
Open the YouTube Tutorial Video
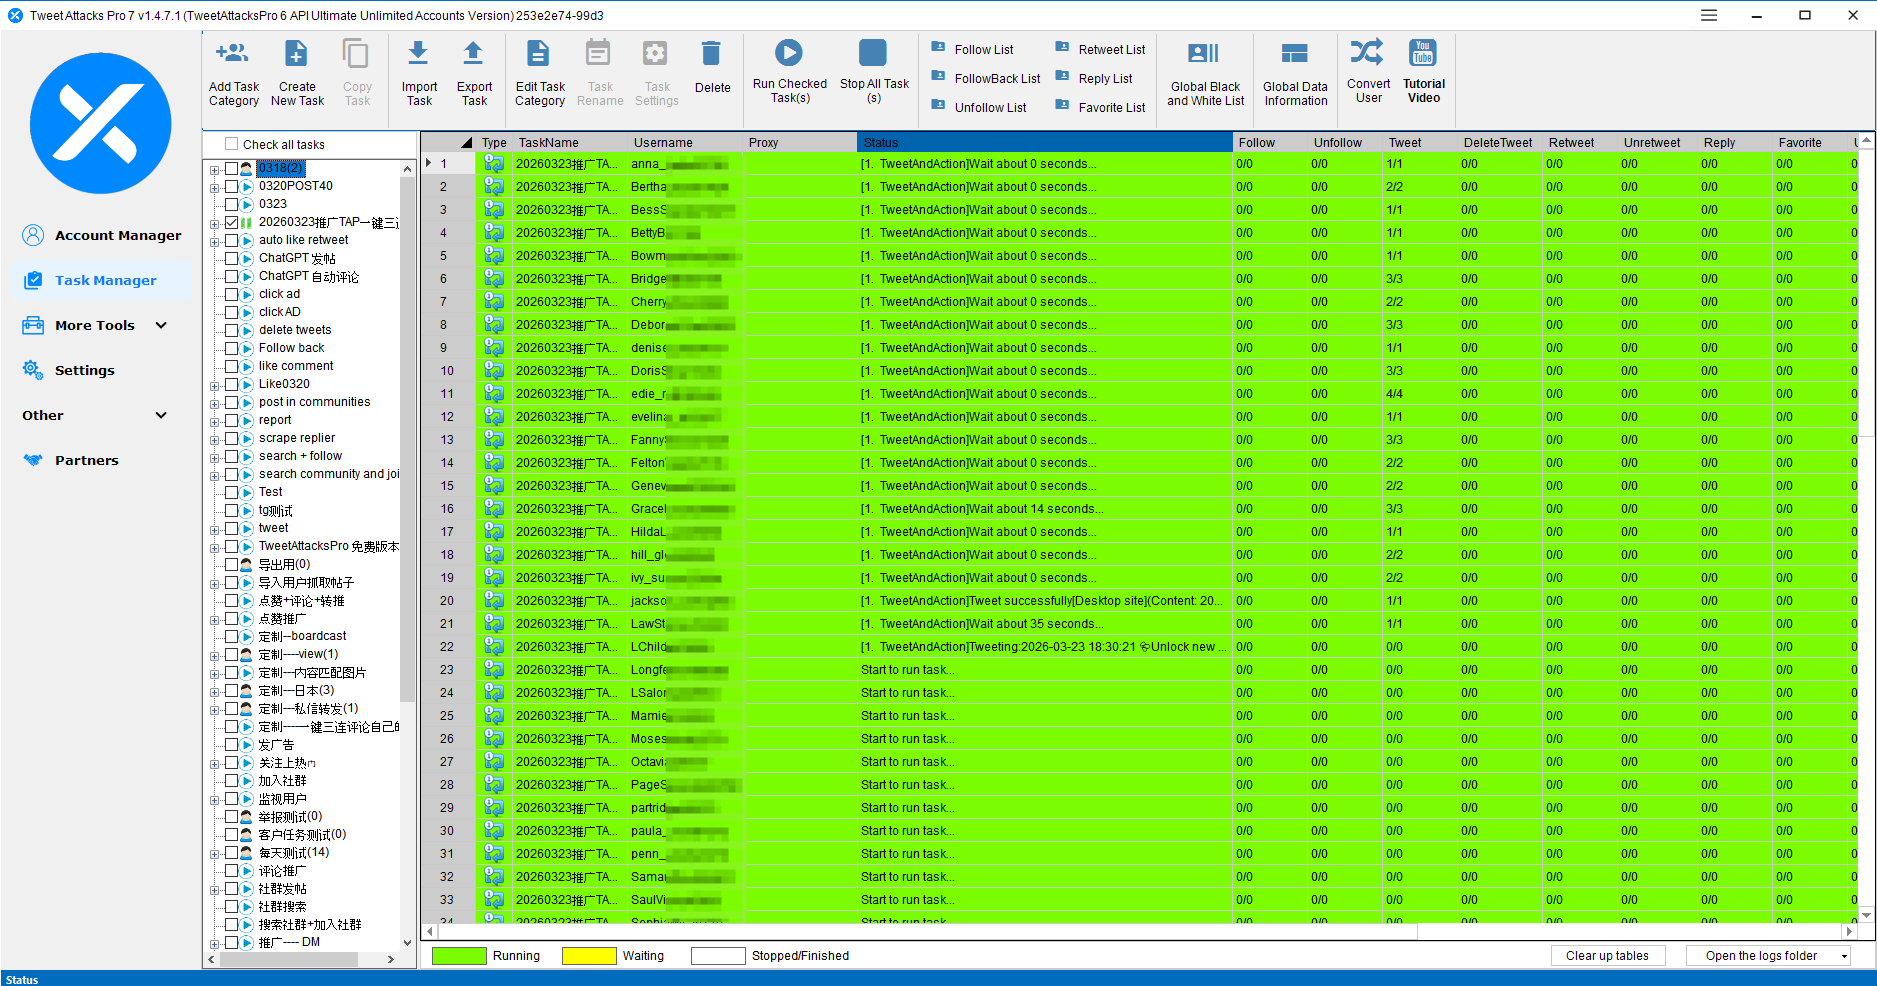pos(1423,53)
